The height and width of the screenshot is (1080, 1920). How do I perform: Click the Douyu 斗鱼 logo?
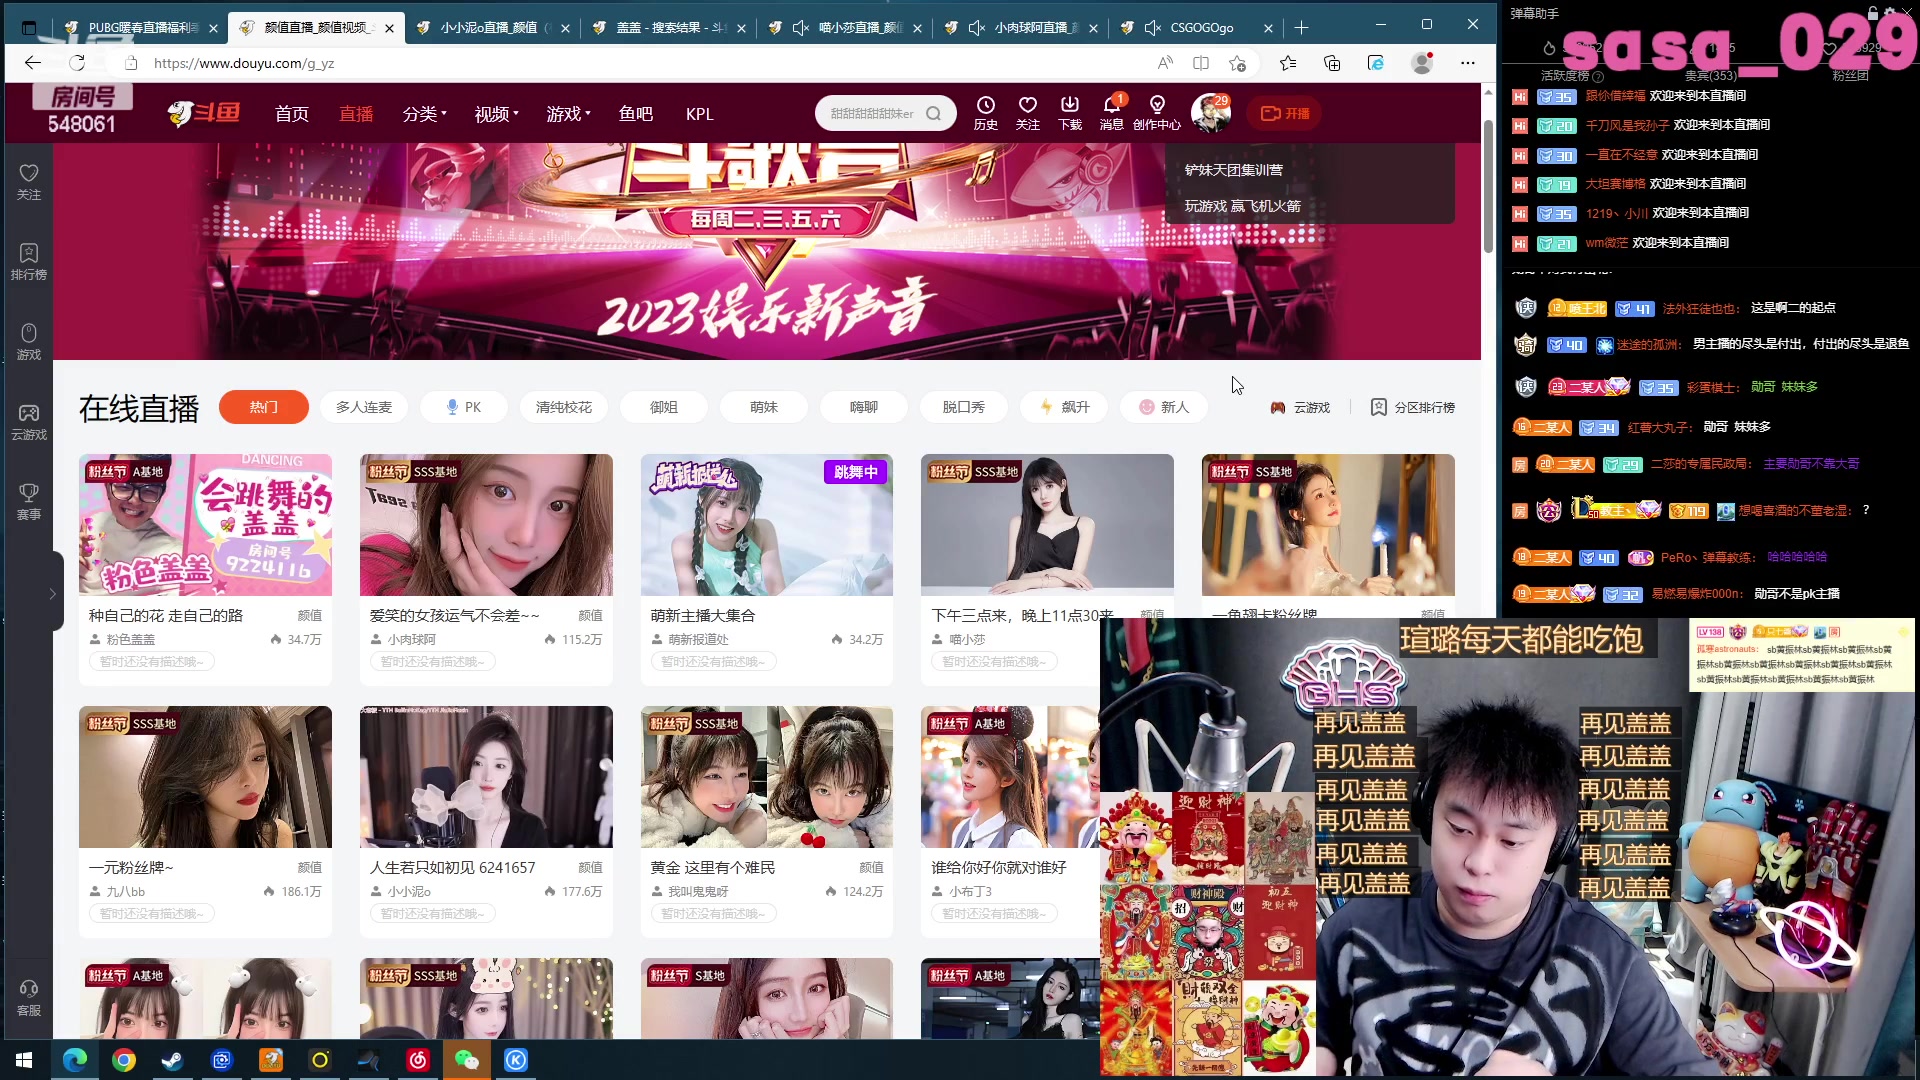coord(204,113)
